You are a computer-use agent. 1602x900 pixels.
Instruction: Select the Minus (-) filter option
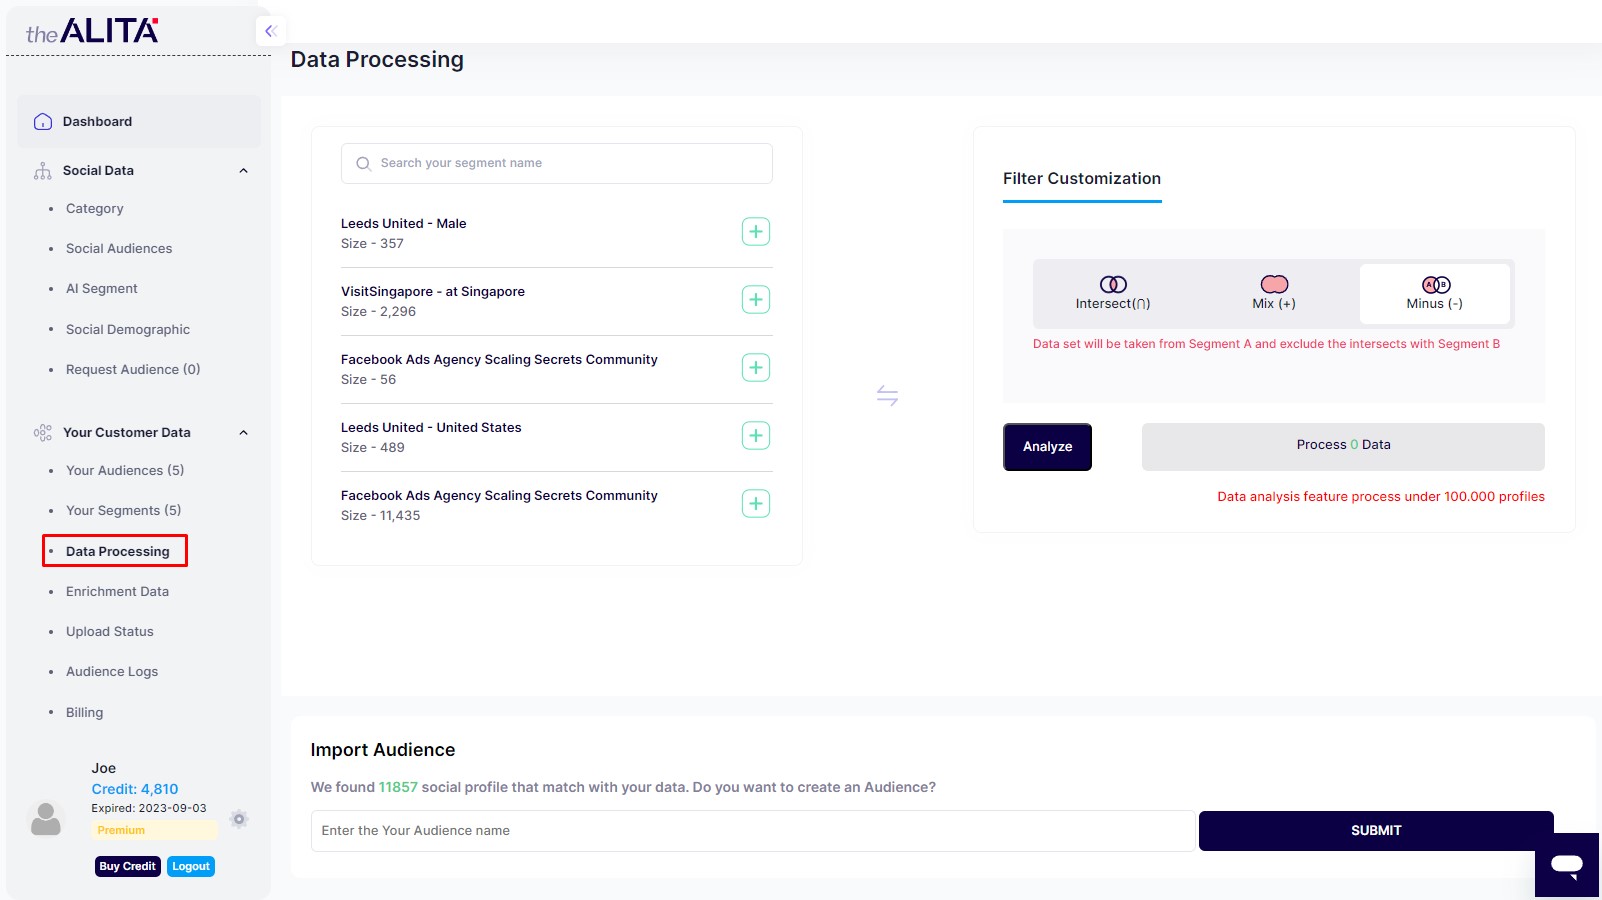[x=1435, y=294]
